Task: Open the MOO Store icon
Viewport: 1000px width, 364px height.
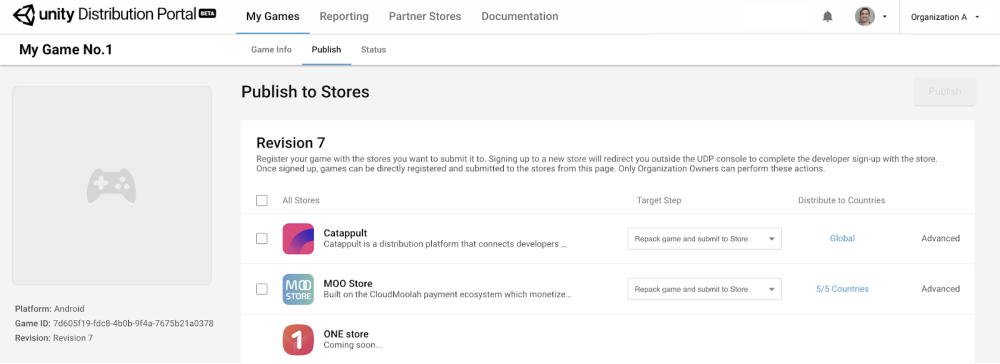Action: pos(298,289)
